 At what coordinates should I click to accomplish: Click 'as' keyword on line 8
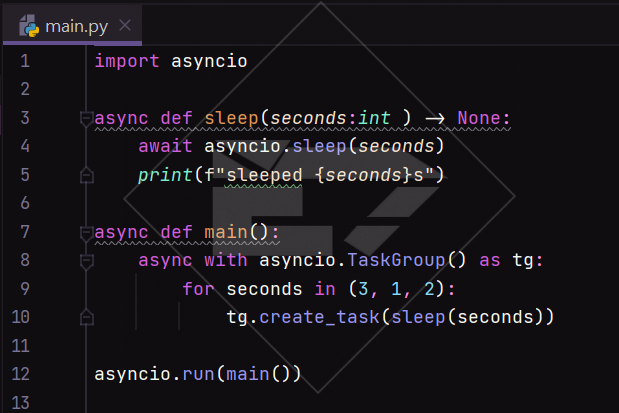pyautogui.click(x=490, y=260)
